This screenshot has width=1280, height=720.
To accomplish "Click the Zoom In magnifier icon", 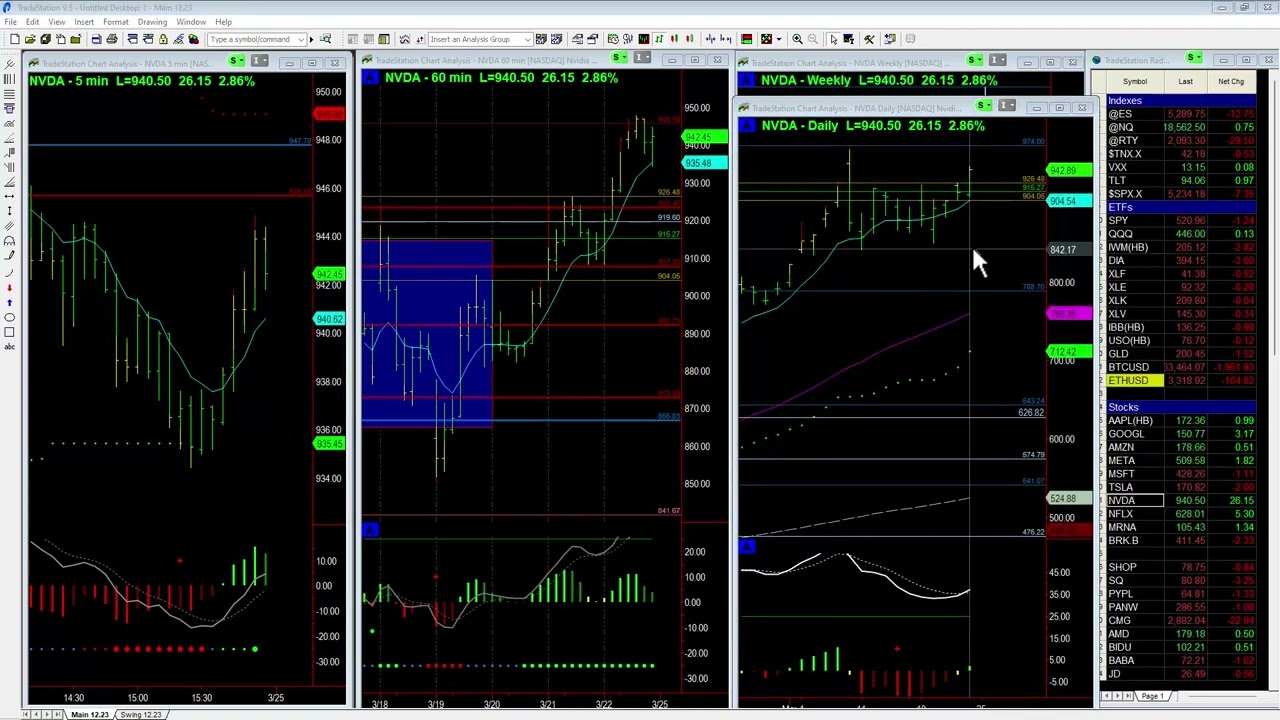I will tap(798, 39).
